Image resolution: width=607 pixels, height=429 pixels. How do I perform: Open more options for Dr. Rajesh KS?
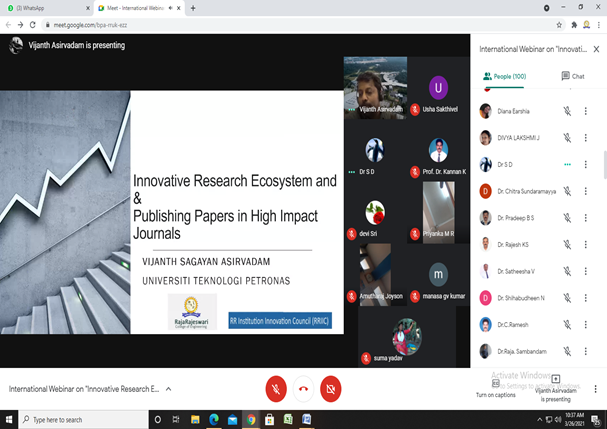pyautogui.click(x=585, y=245)
